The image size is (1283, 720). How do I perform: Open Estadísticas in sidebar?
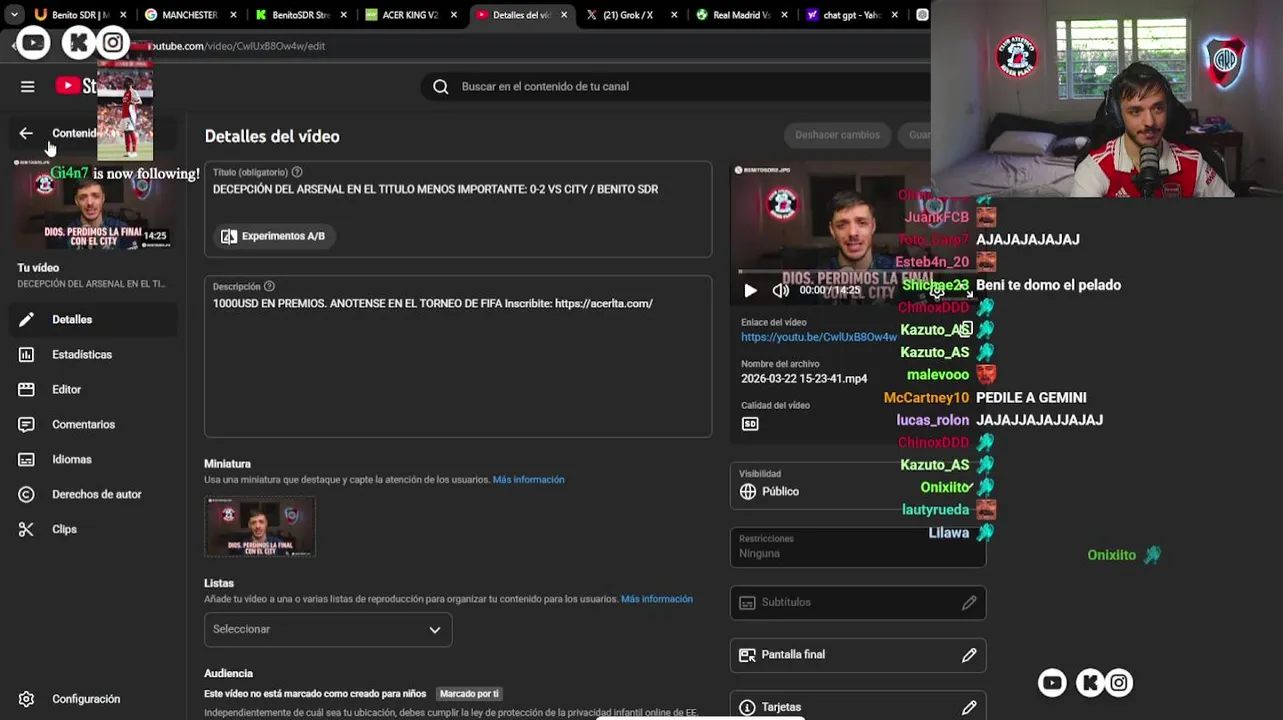click(x=95, y=355)
